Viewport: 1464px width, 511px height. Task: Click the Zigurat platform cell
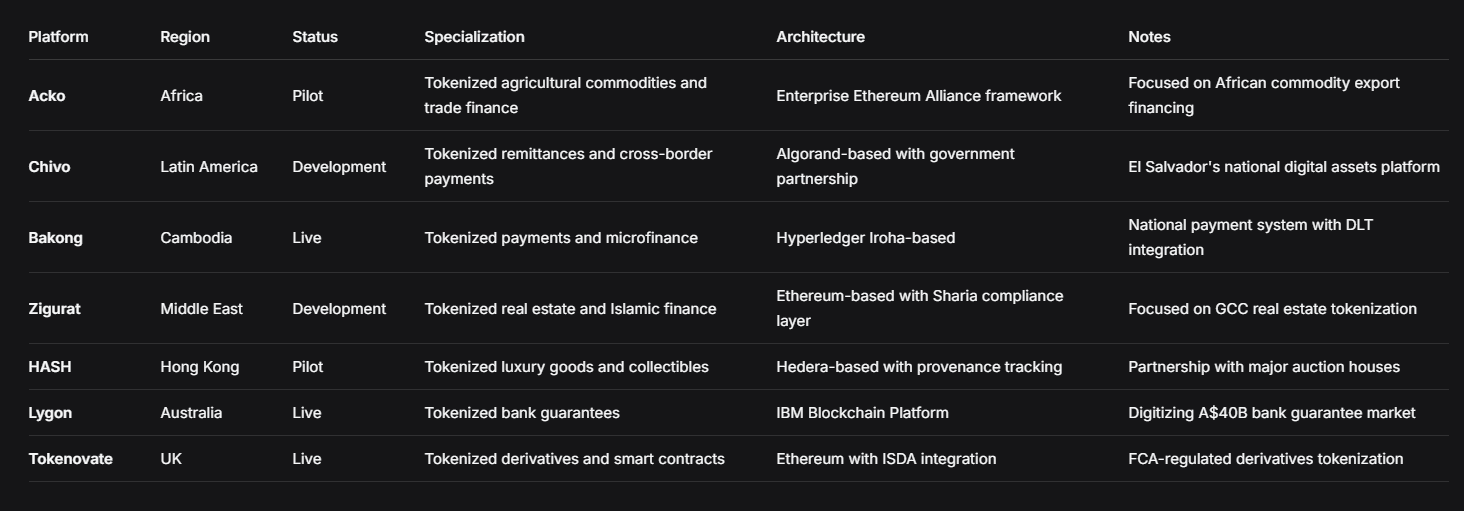(x=54, y=309)
